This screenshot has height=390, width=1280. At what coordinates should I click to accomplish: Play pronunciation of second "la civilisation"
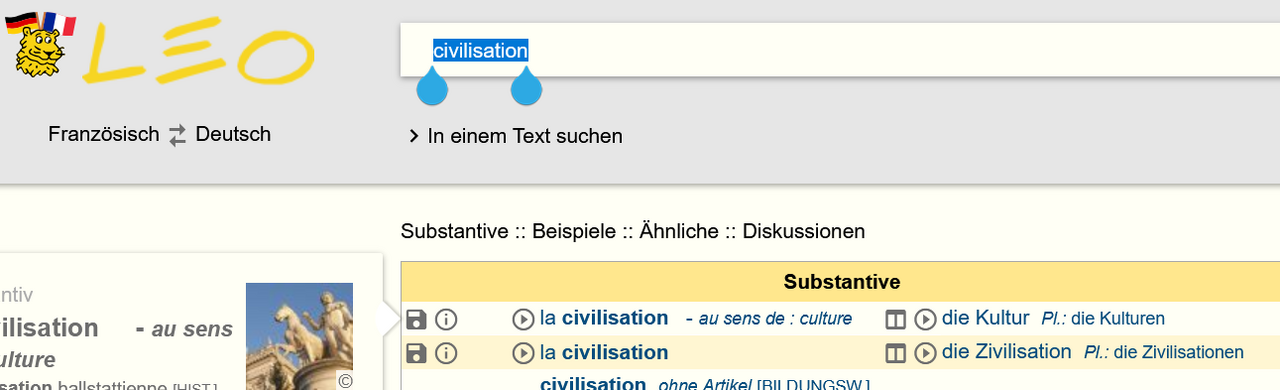click(523, 353)
